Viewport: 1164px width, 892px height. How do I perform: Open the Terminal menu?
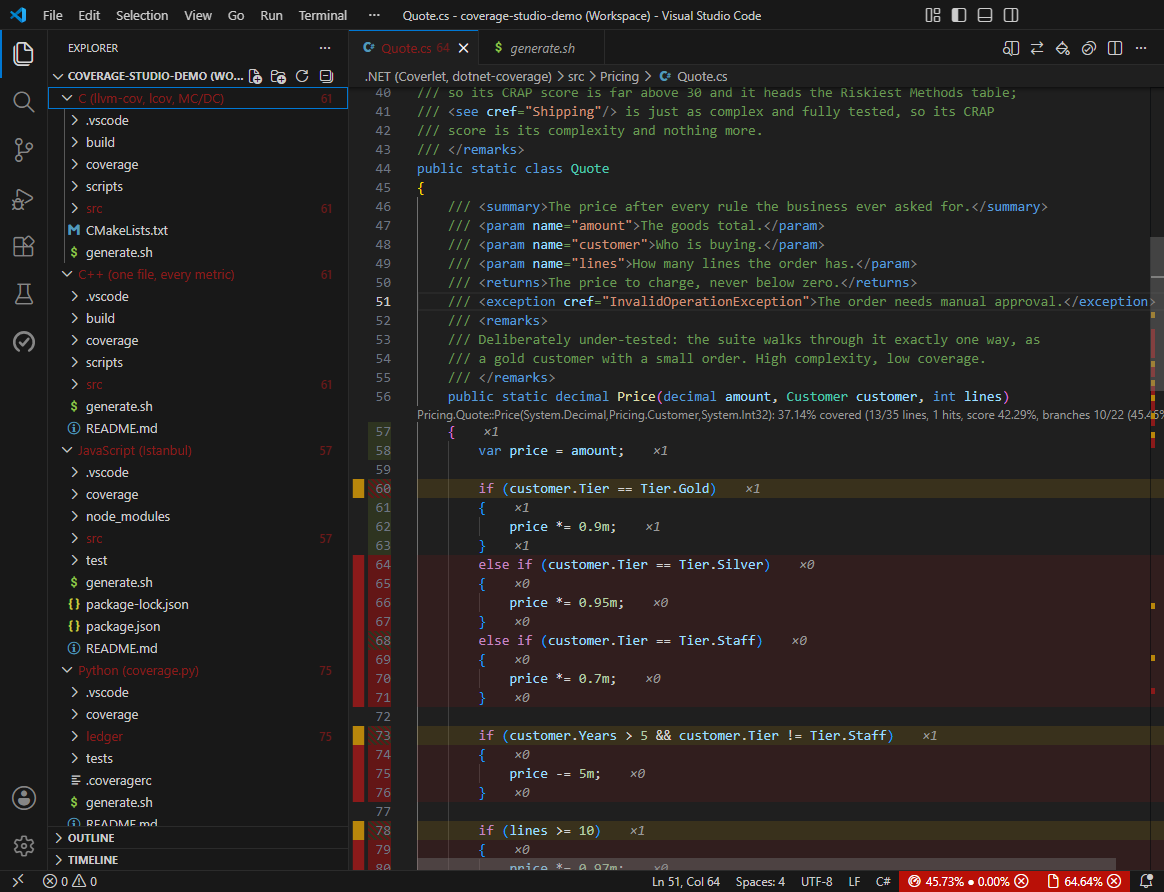[x=323, y=16]
